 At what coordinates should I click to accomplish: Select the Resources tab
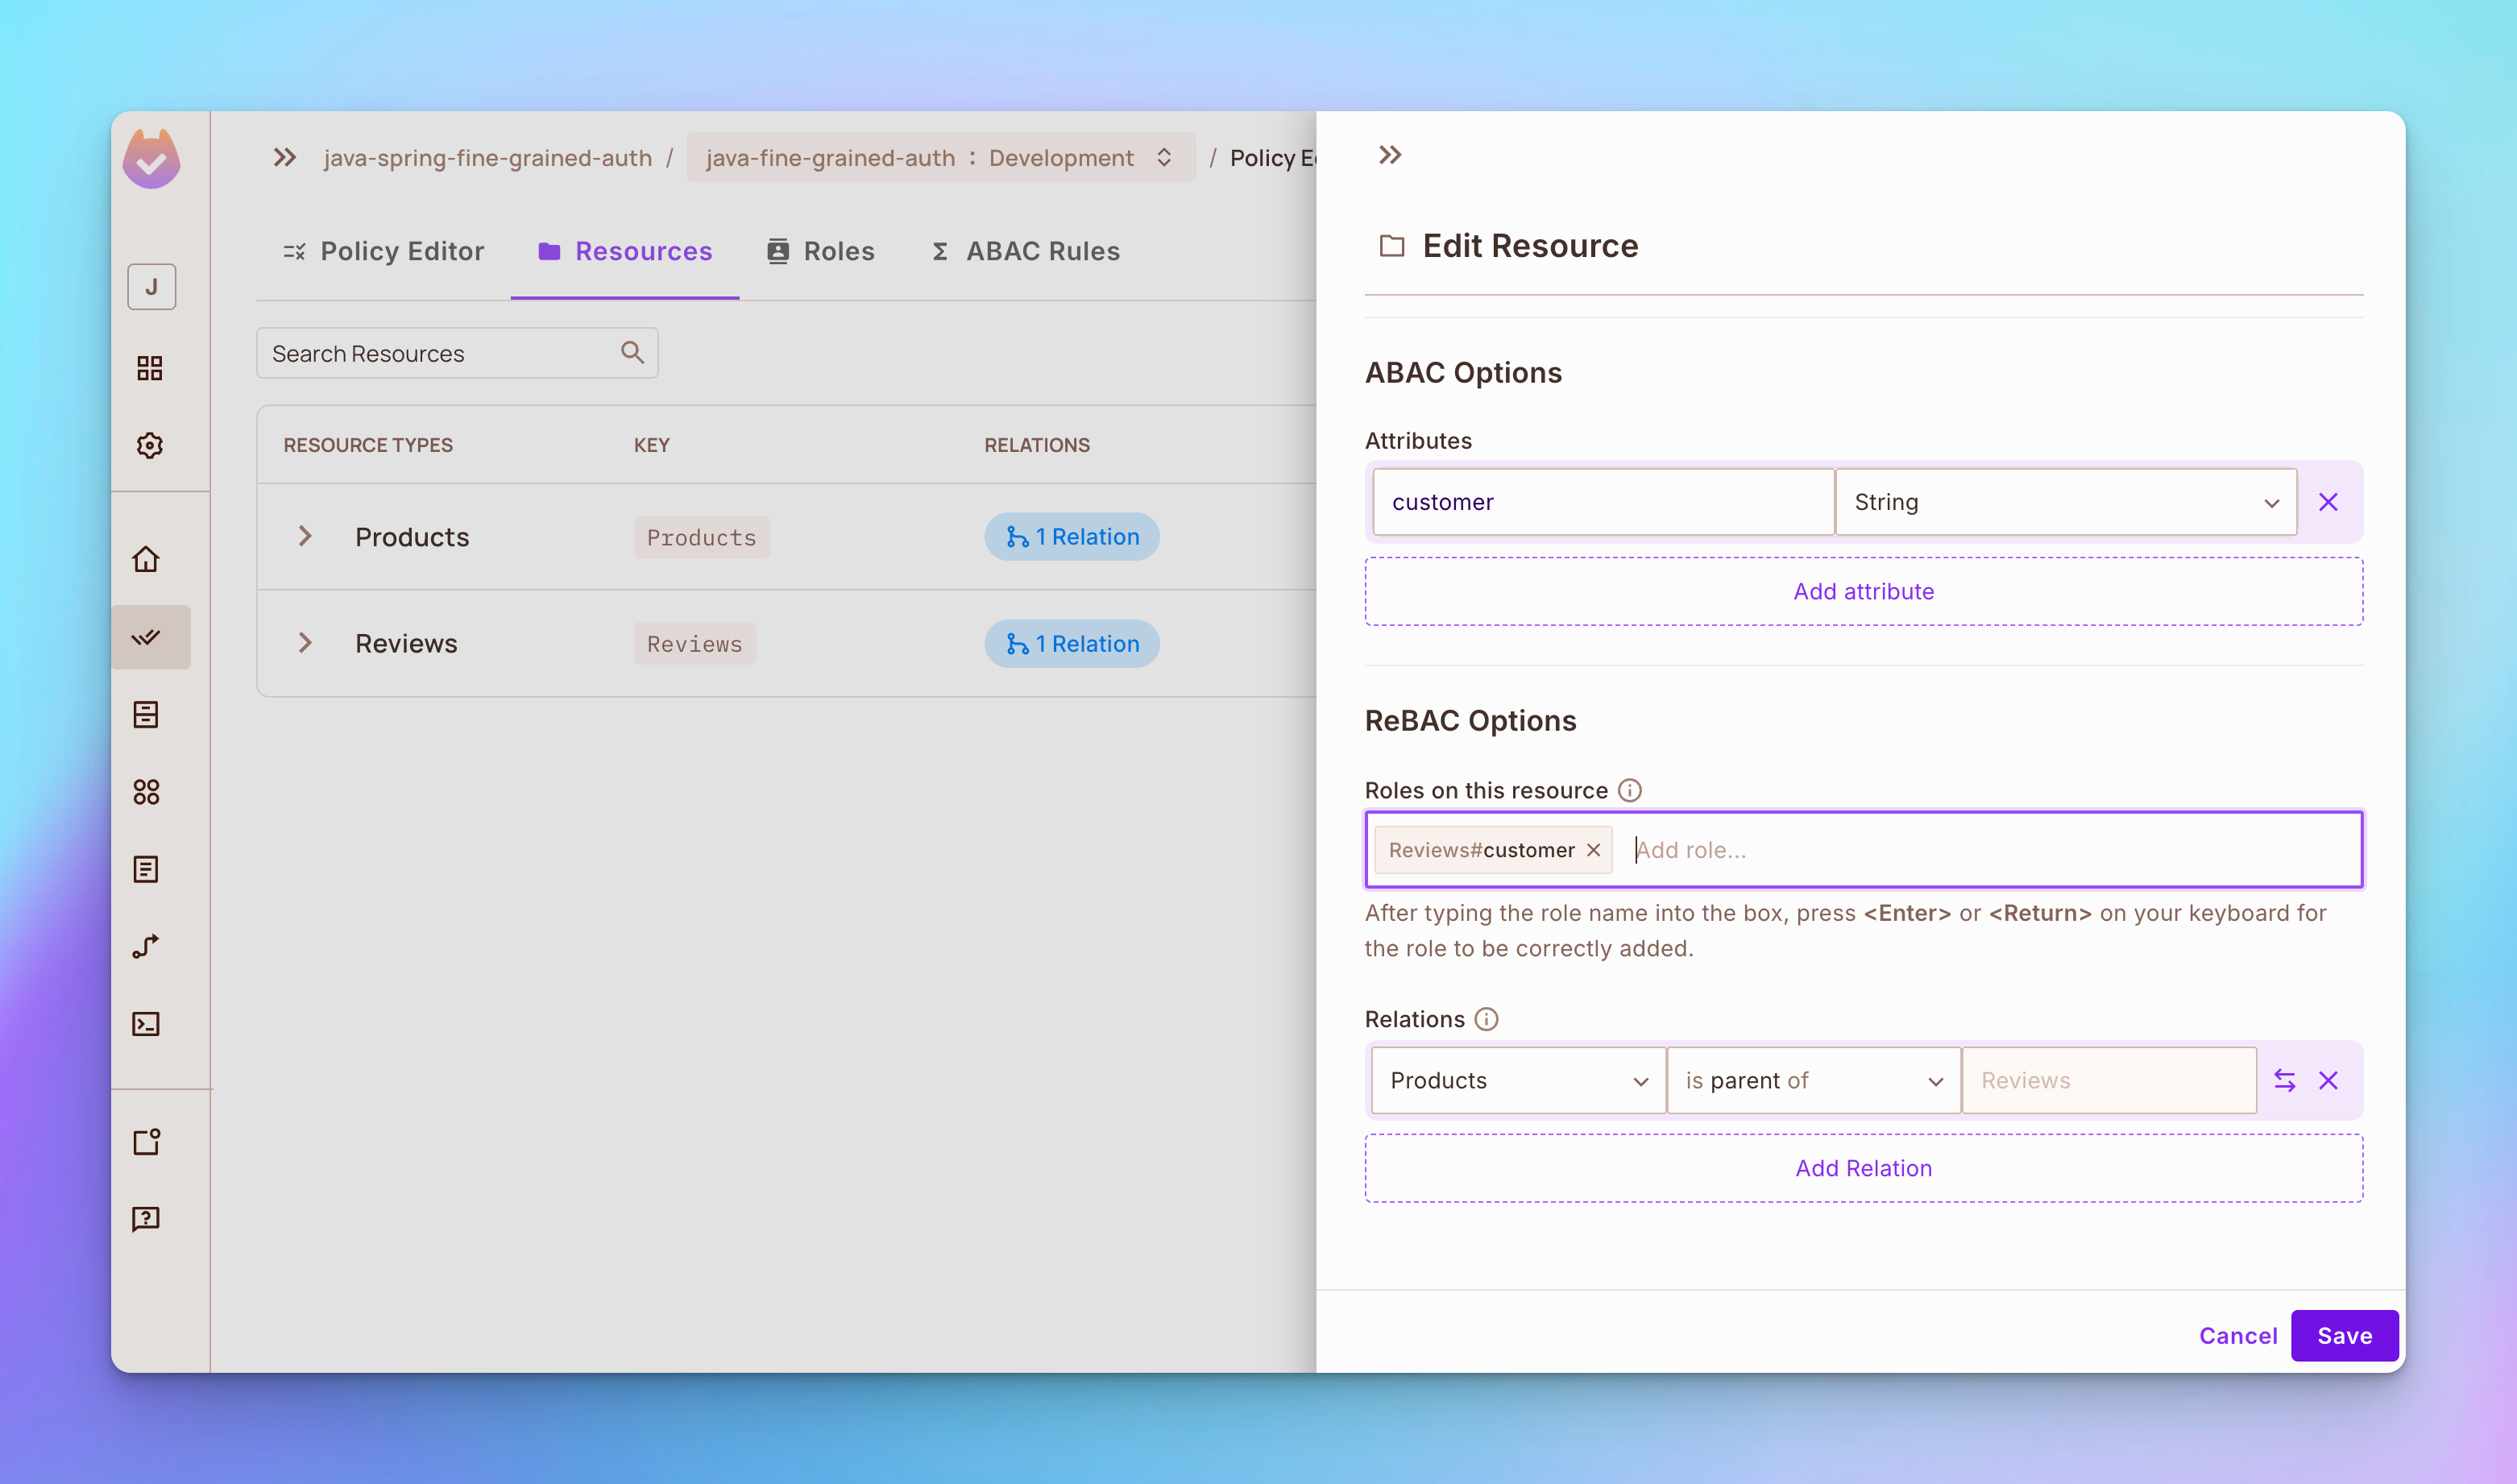coord(625,251)
